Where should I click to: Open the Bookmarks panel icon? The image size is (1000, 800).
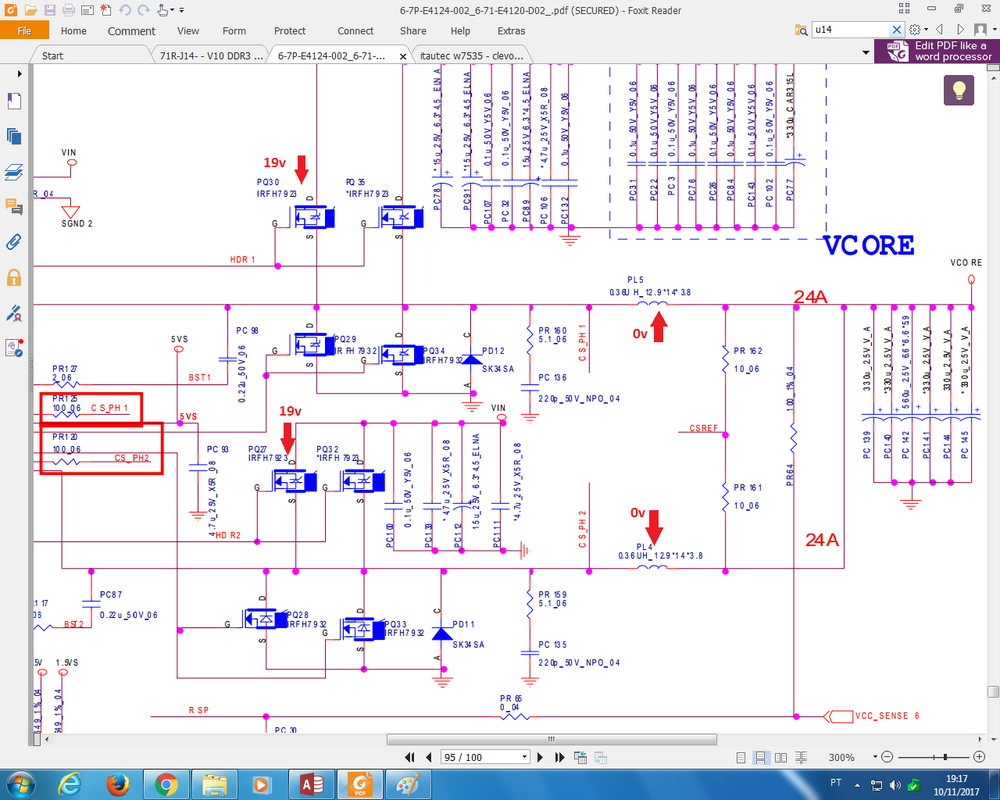click(14, 101)
